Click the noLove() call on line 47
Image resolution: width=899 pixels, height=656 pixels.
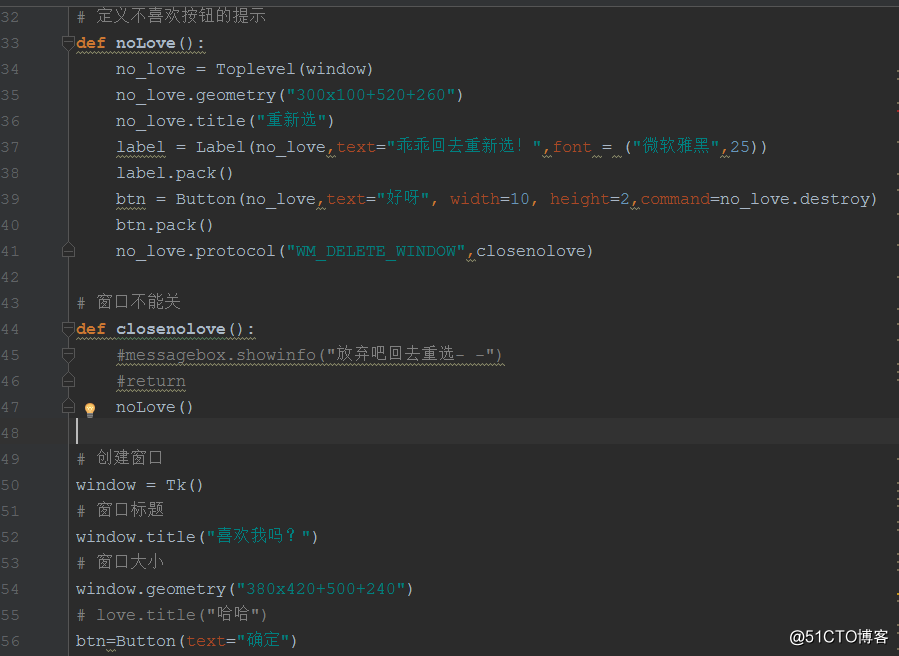(154, 407)
